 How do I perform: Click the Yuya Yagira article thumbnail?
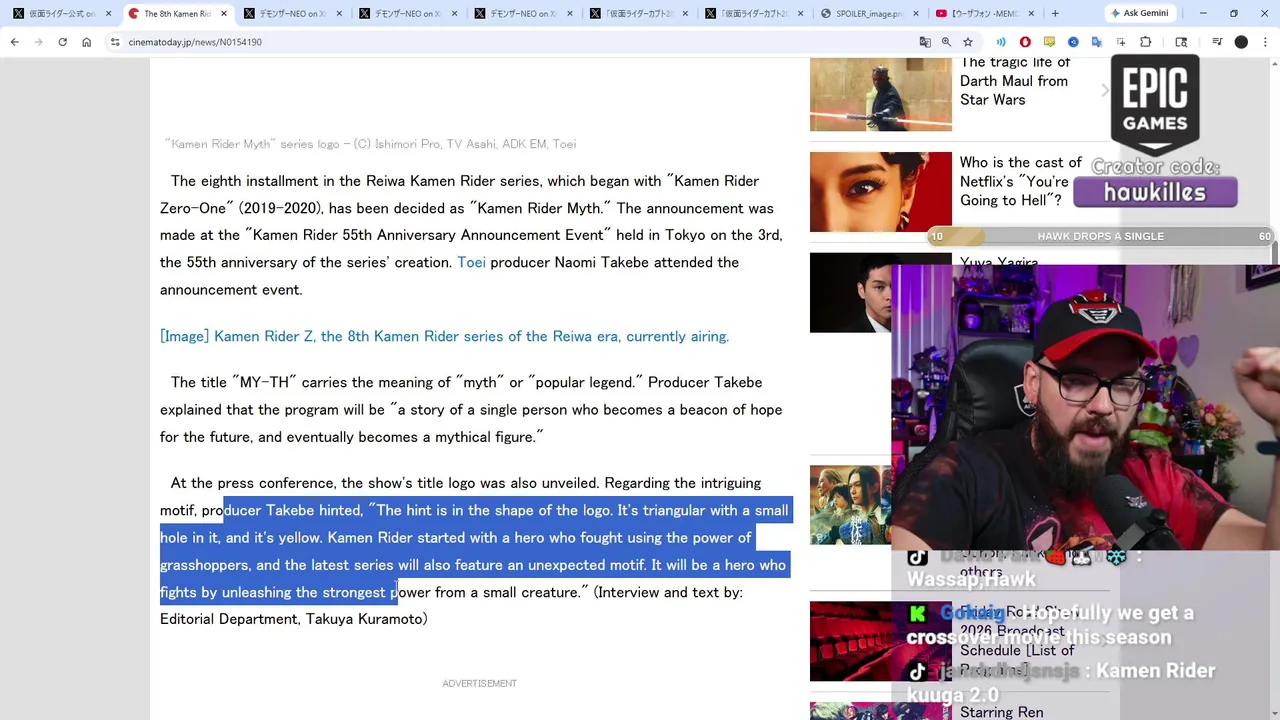(x=850, y=292)
